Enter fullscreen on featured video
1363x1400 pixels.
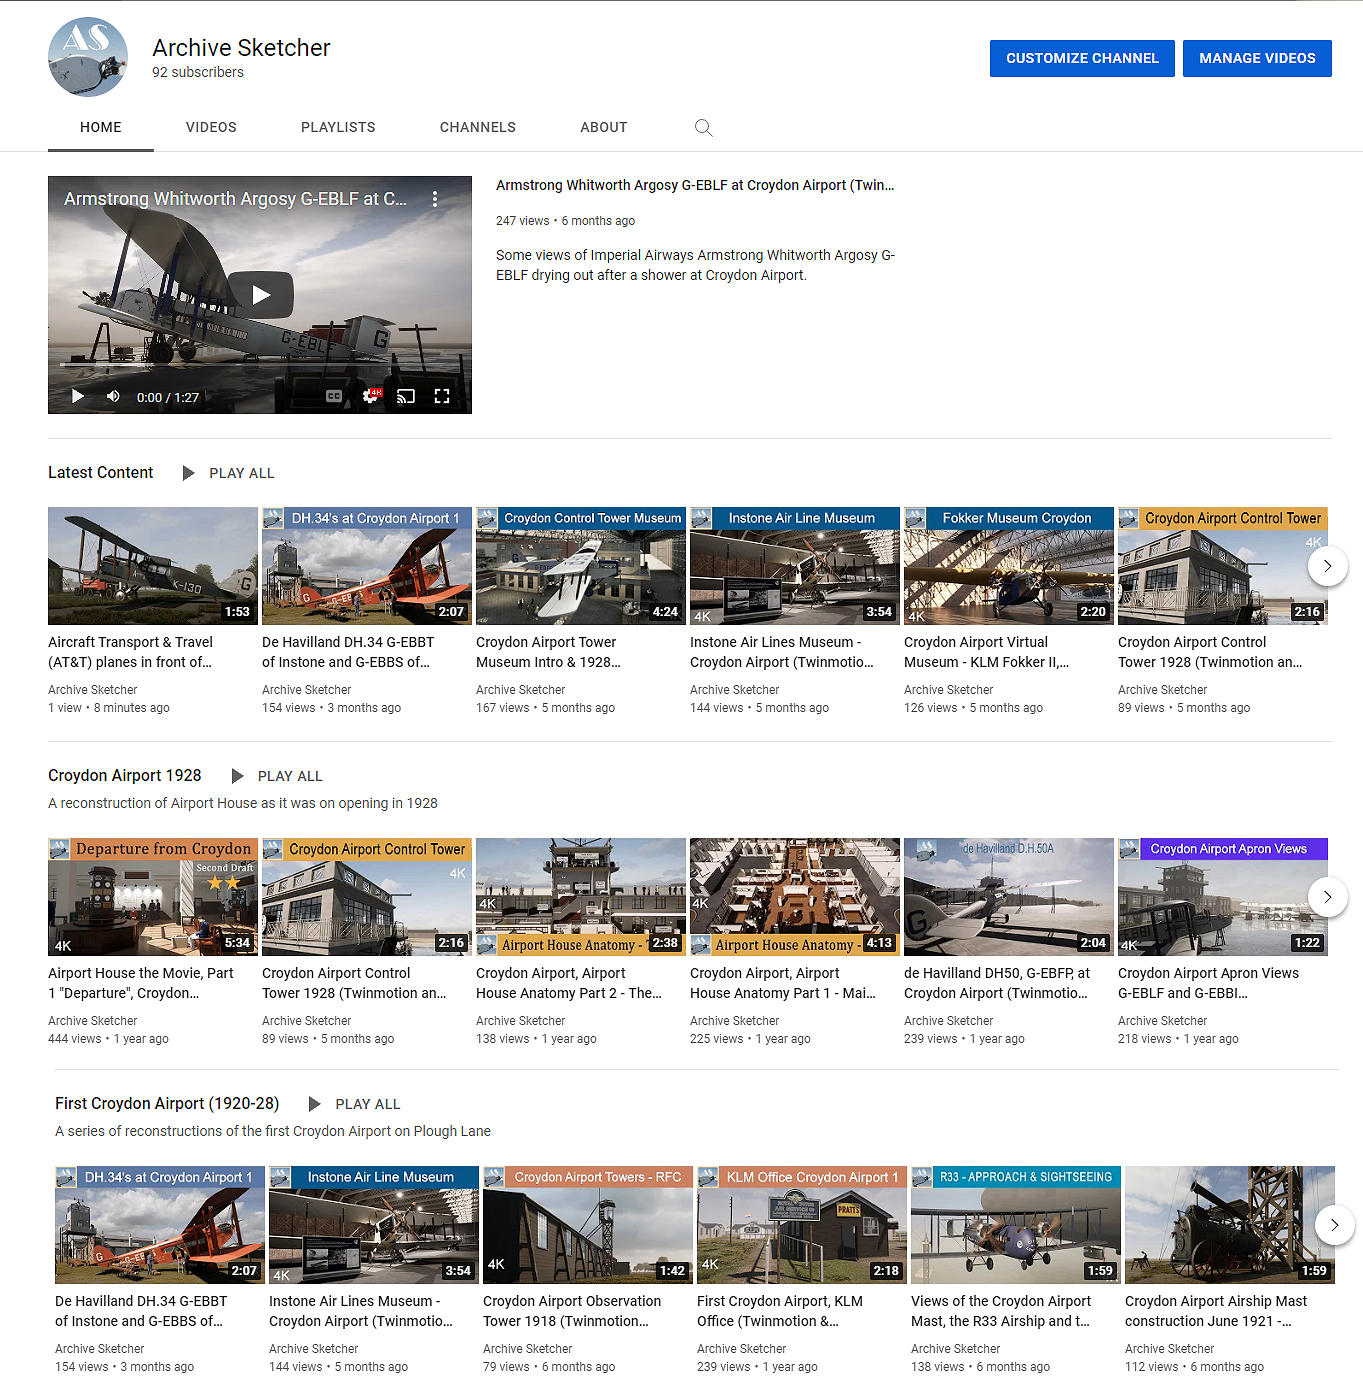tap(442, 396)
